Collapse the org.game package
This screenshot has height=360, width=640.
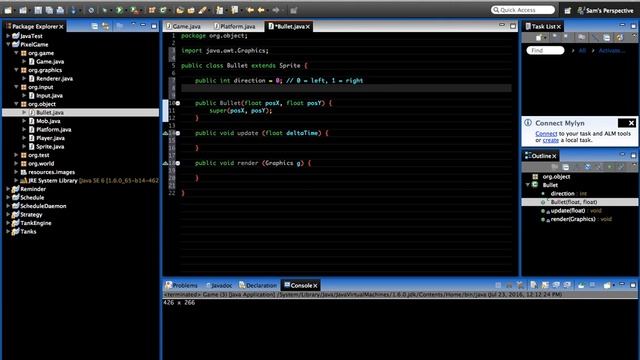(16, 53)
